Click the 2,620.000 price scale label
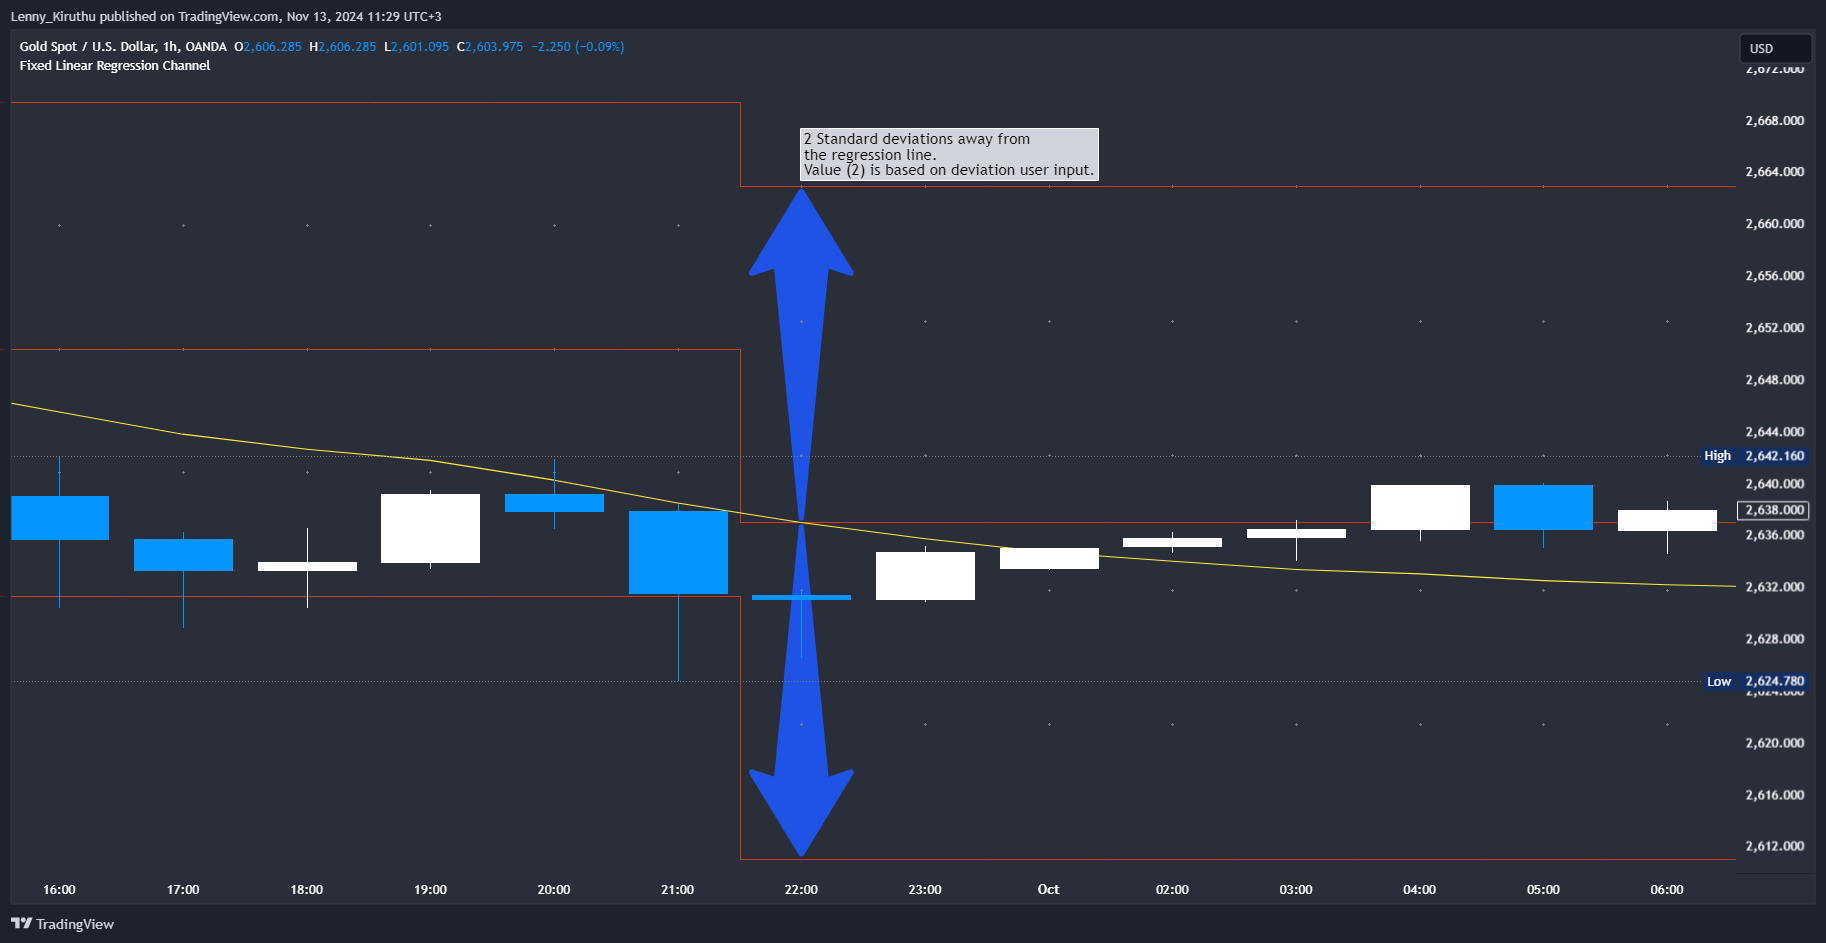1826x943 pixels. [1774, 743]
